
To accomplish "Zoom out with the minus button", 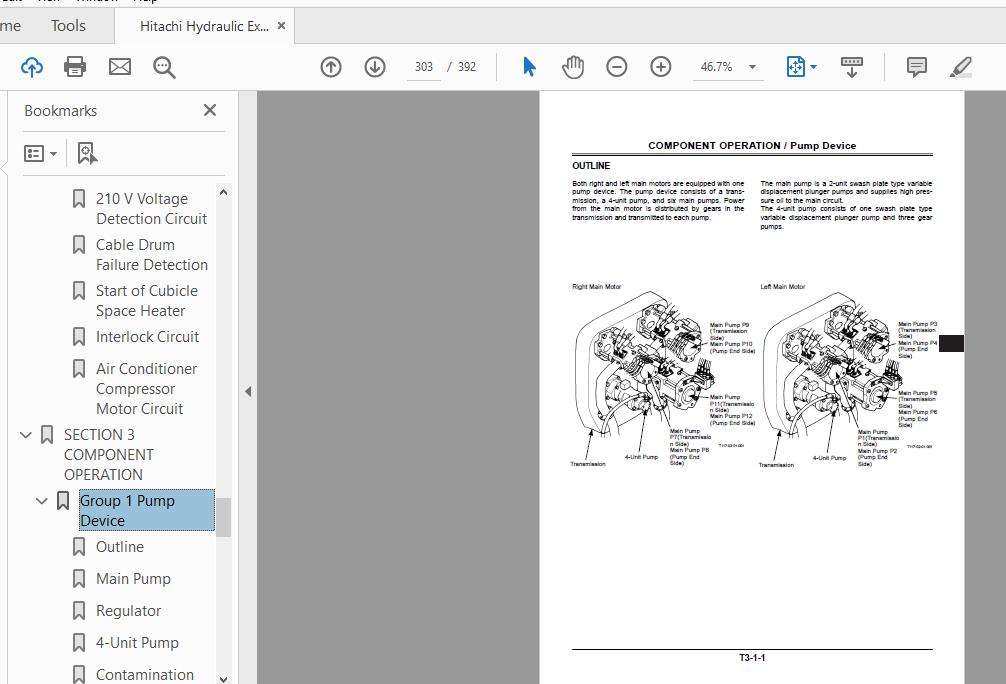I will (617, 67).
